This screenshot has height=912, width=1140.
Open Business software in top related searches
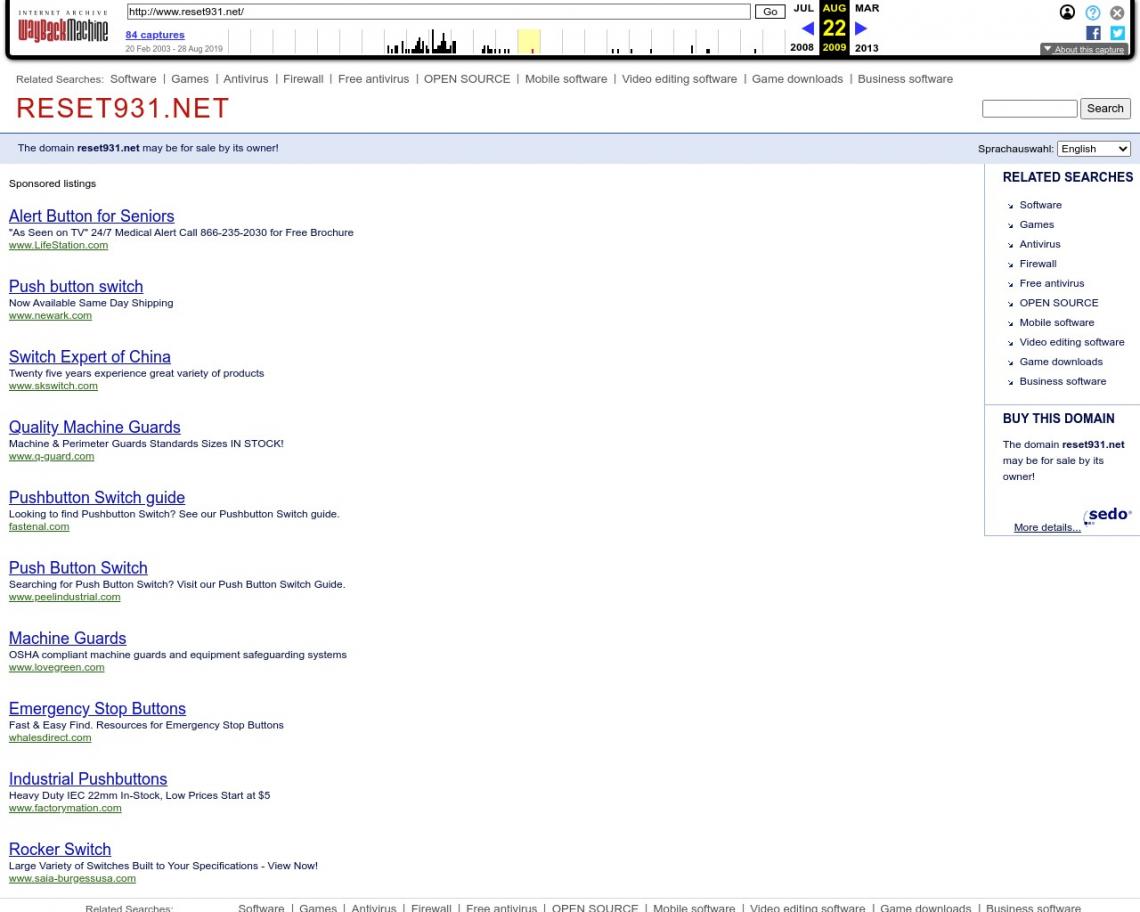point(905,79)
